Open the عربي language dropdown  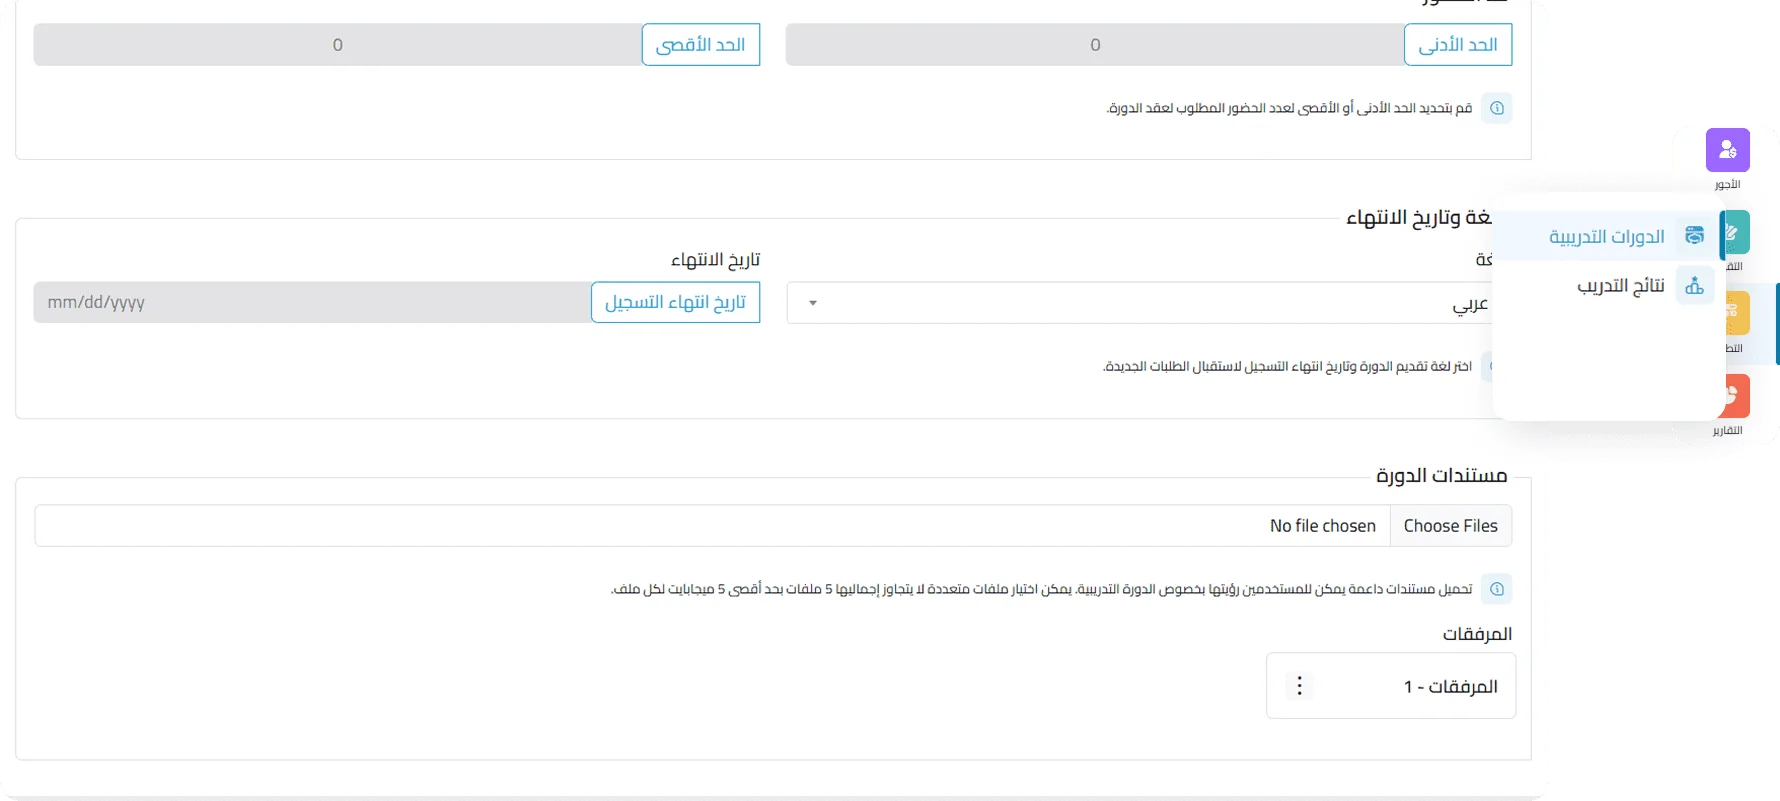click(1140, 303)
